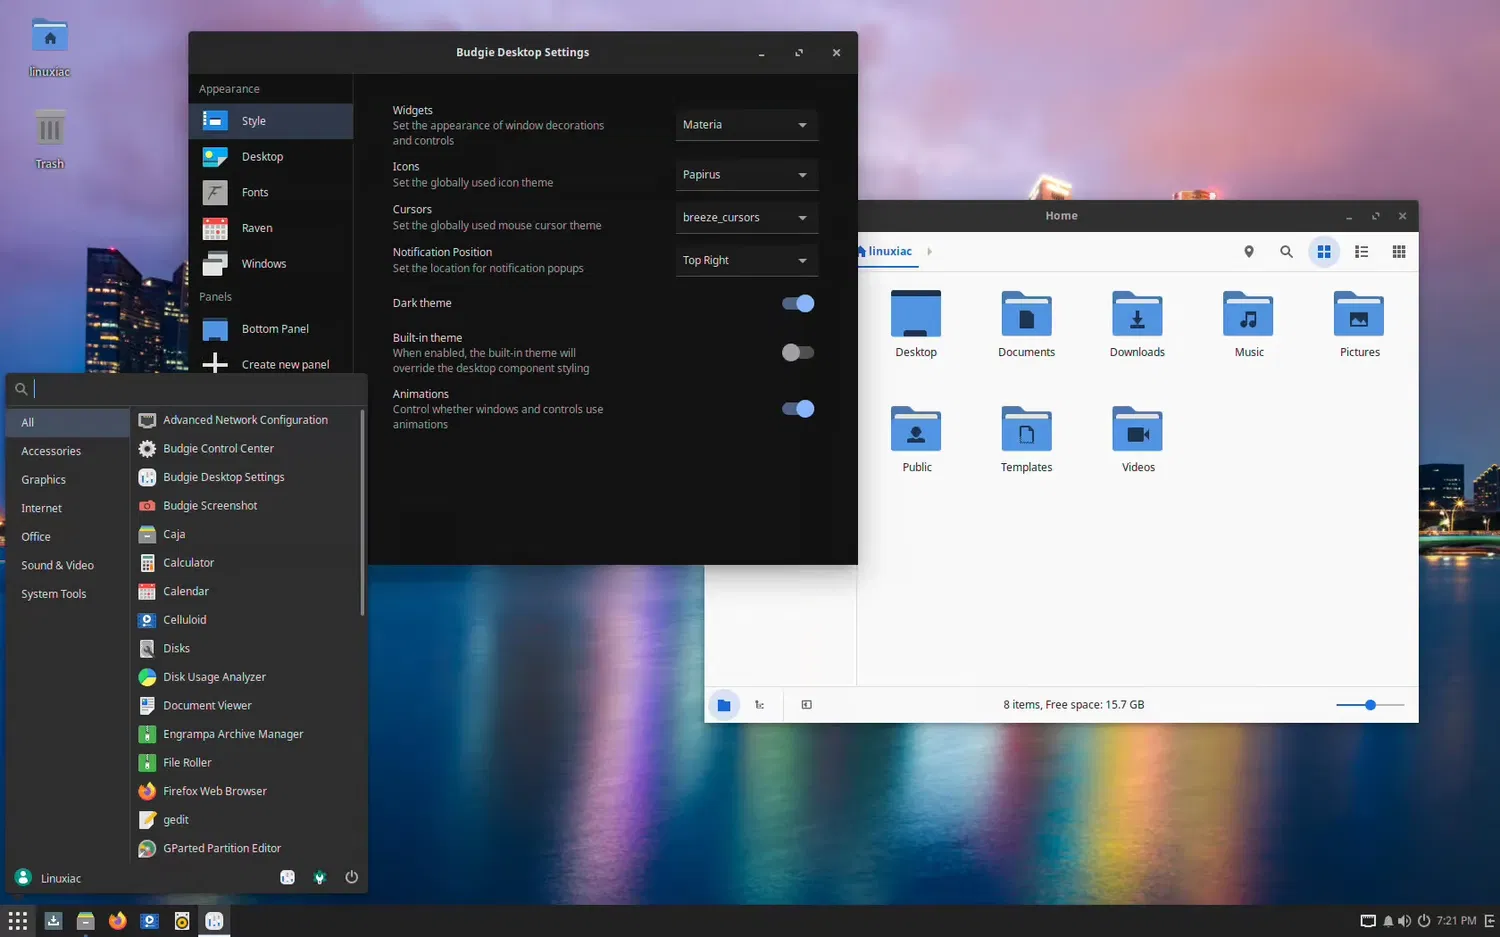Click the search icon in the file manager toolbar

coord(1286,252)
